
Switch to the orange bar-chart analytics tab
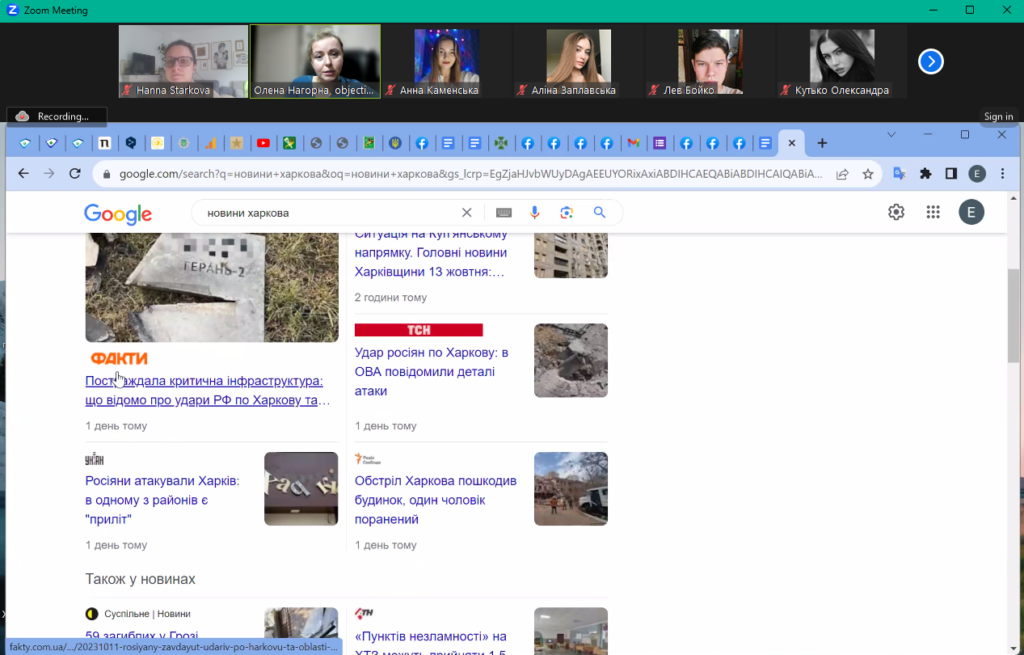(x=210, y=143)
